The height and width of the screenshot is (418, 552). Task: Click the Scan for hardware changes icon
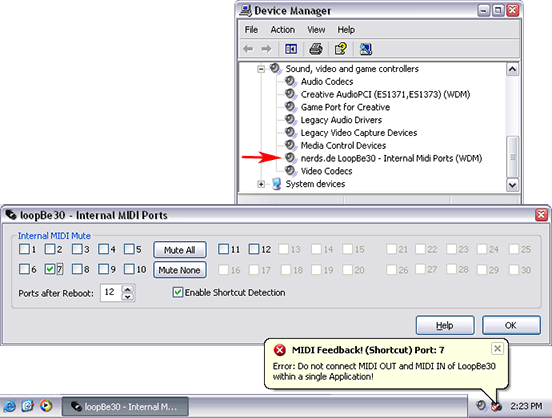pos(366,49)
